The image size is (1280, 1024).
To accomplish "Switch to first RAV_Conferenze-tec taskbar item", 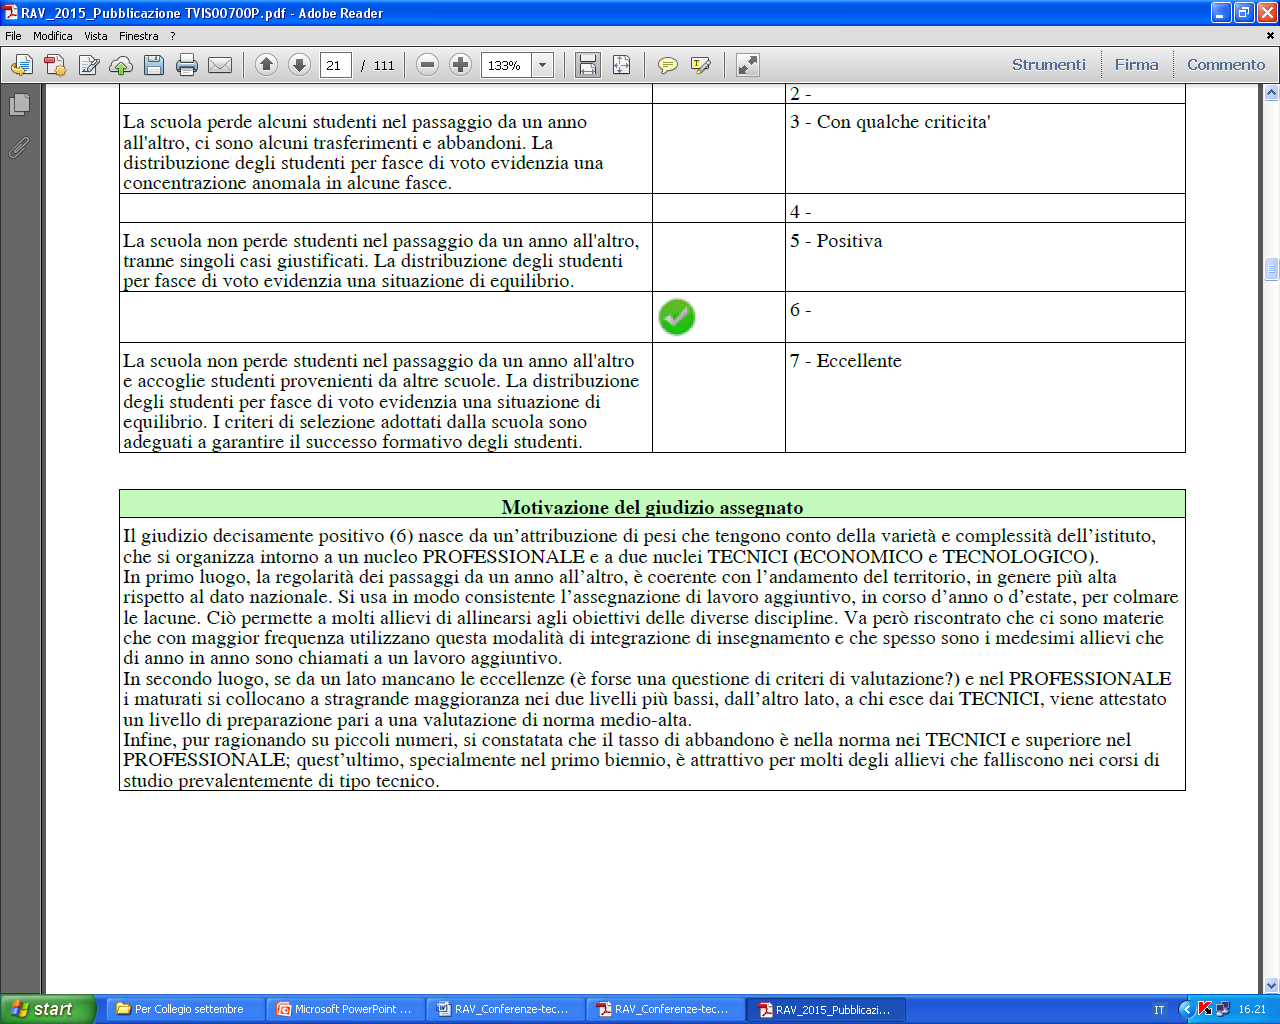I will pos(507,1009).
